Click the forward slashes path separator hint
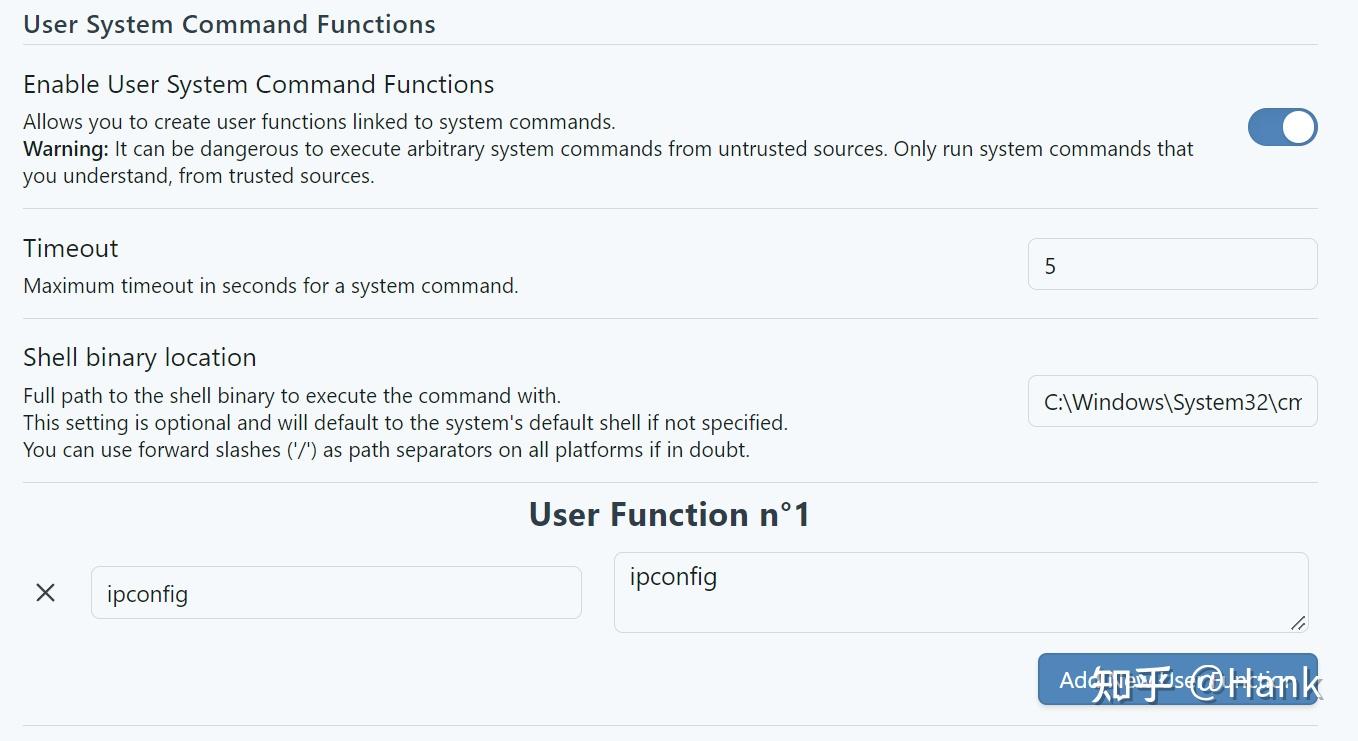The height and width of the screenshot is (741, 1358). [x=386, y=450]
